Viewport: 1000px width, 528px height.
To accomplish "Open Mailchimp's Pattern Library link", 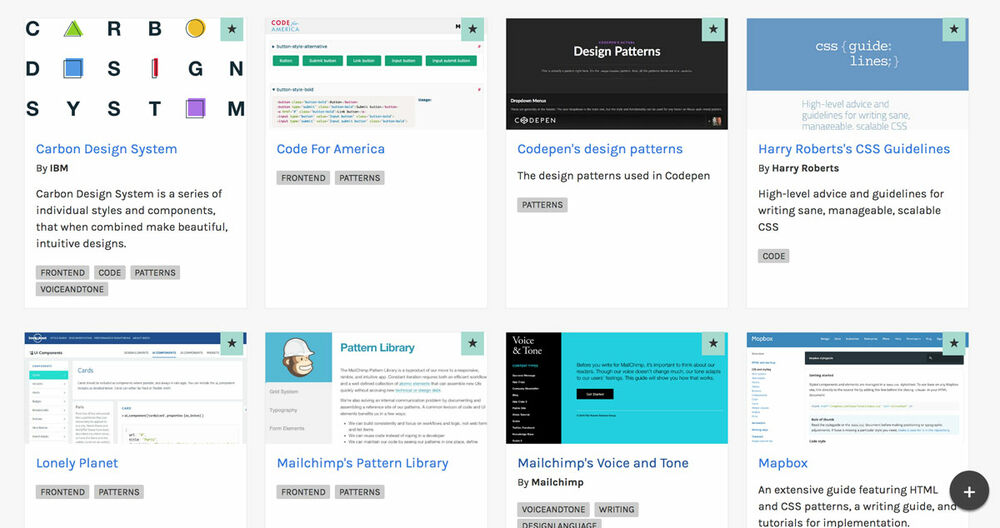I will tap(362, 464).
